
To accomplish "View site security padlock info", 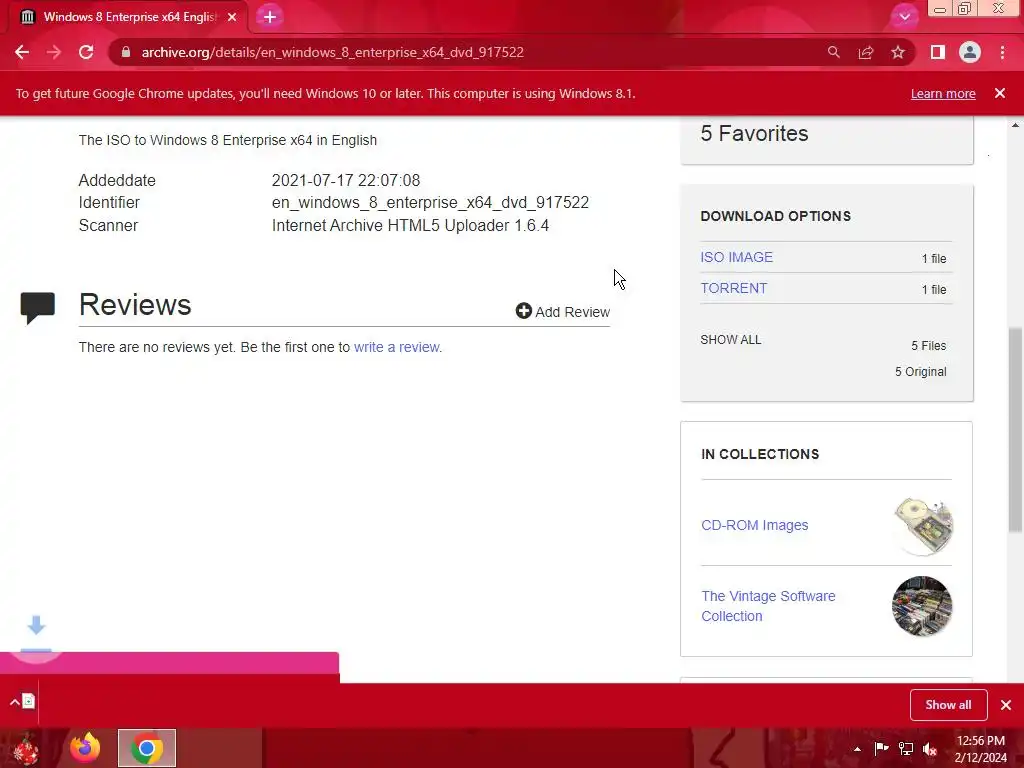I will [126, 52].
